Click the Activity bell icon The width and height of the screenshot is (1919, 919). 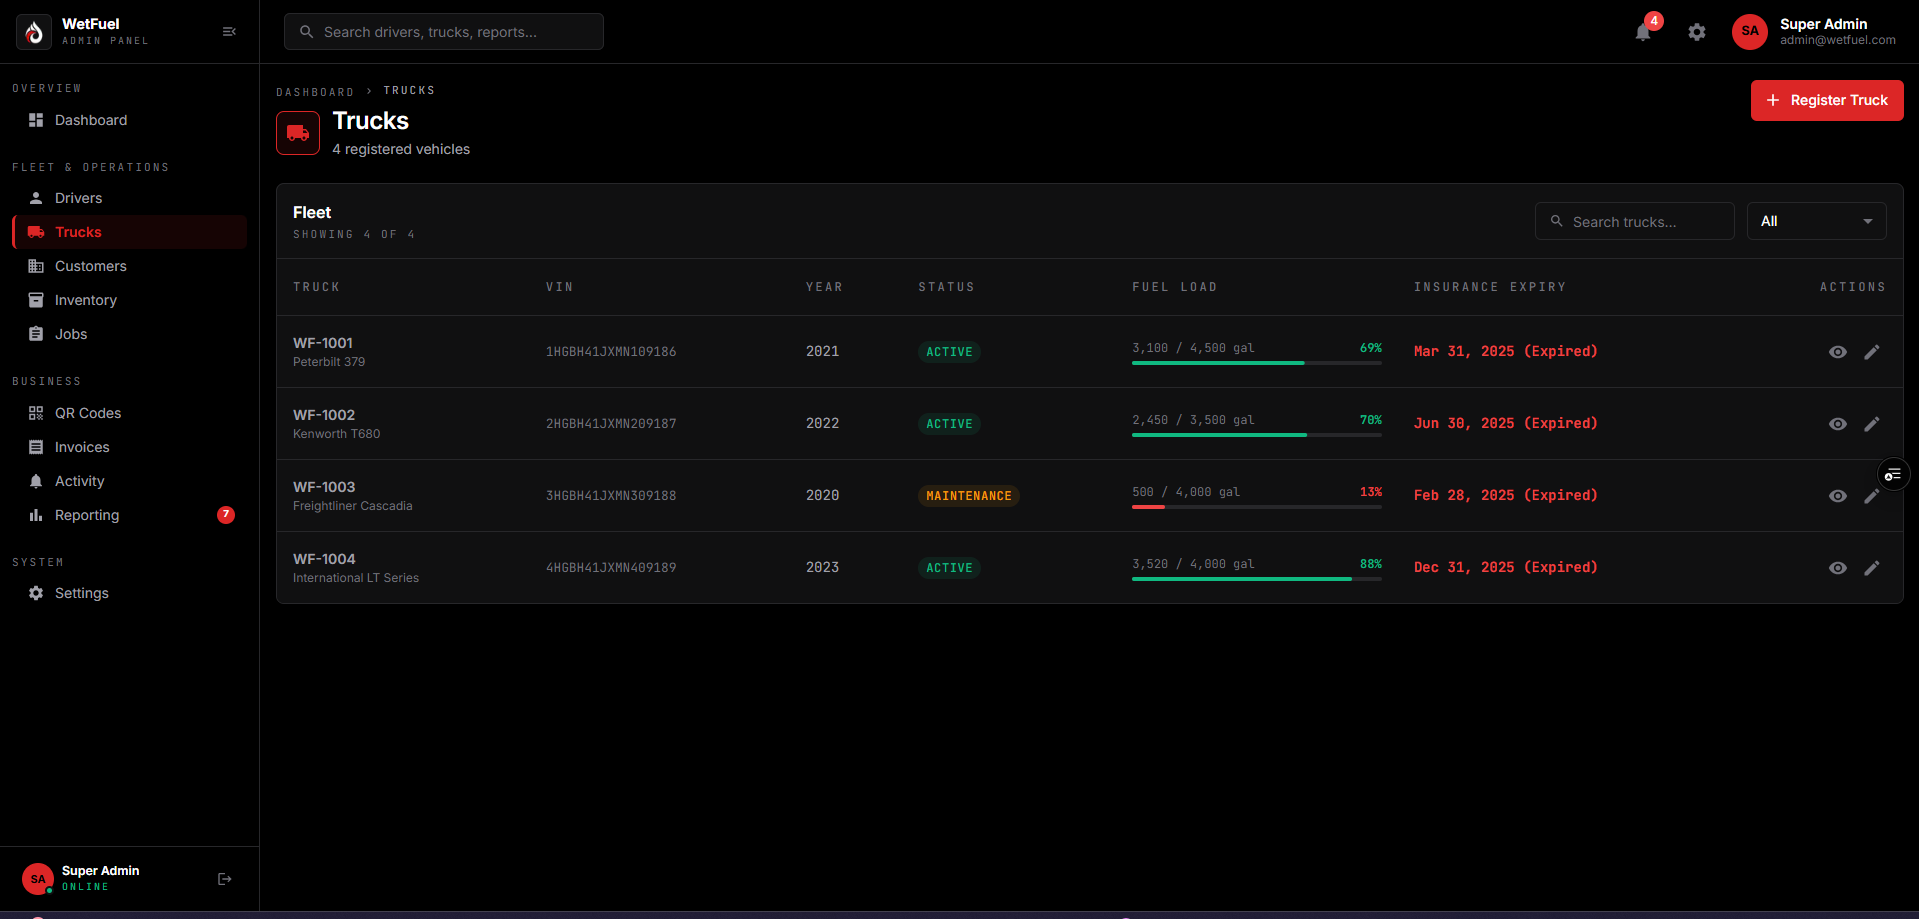[36, 481]
